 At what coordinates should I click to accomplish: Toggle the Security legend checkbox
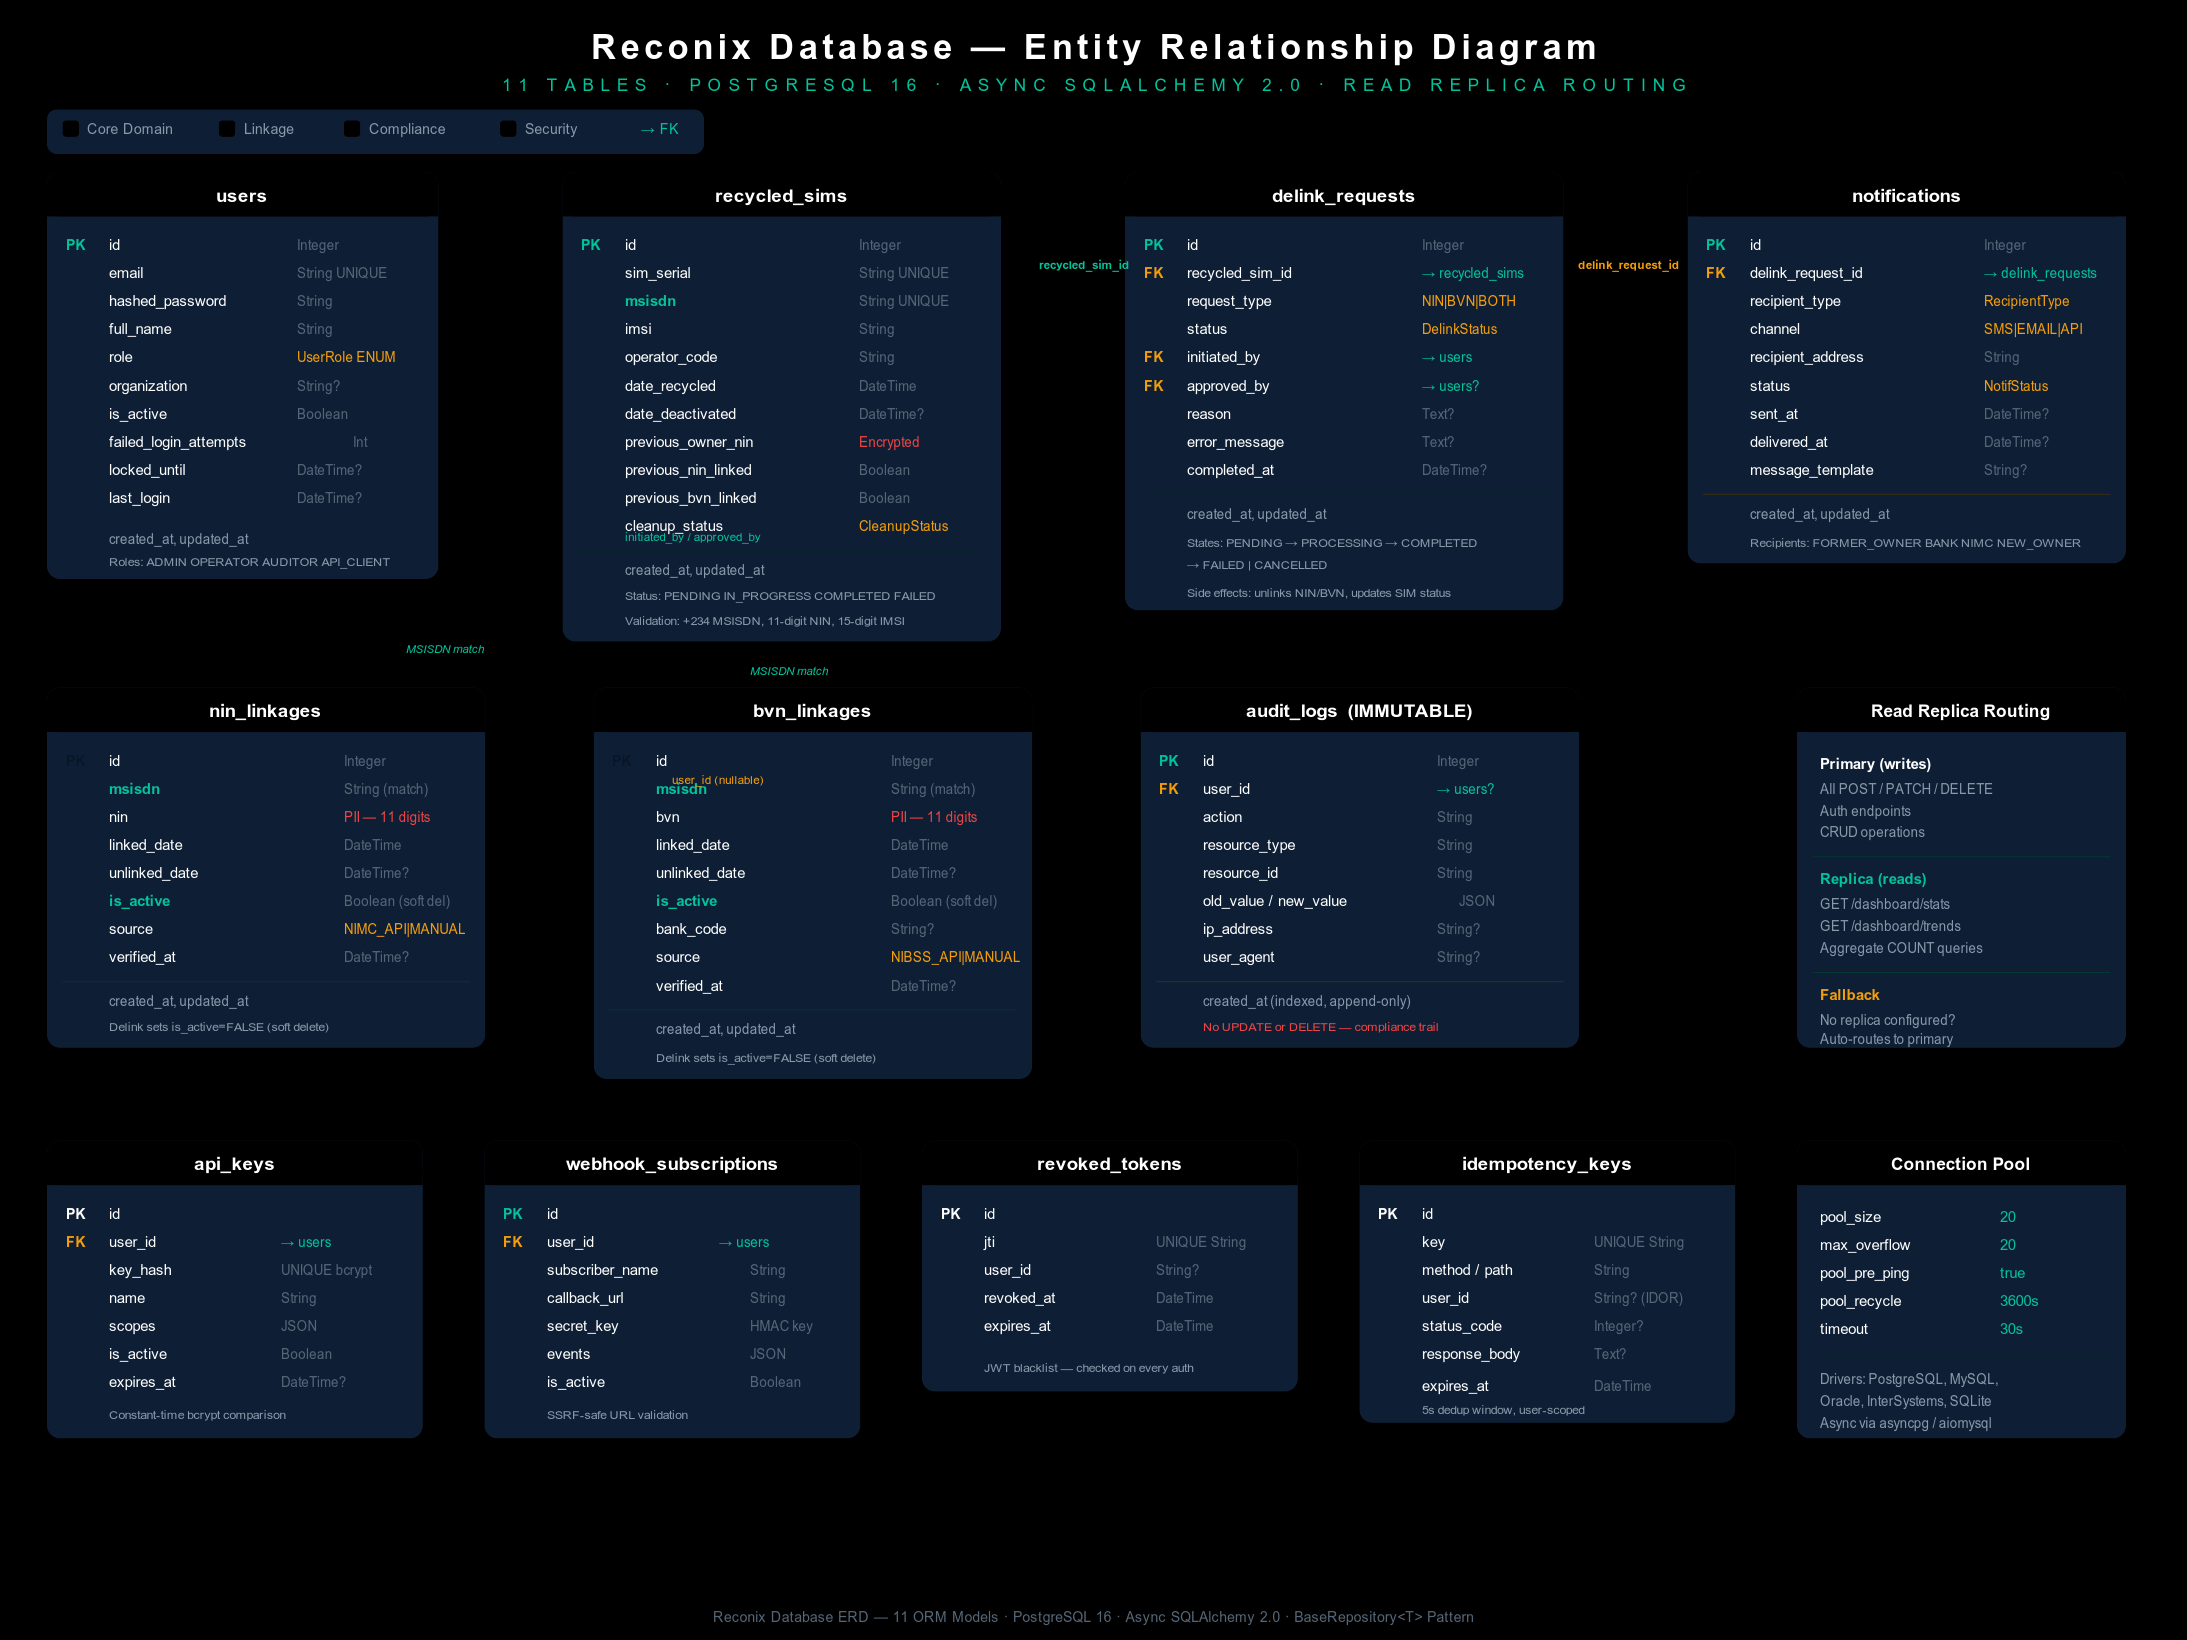pyautogui.click(x=509, y=128)
